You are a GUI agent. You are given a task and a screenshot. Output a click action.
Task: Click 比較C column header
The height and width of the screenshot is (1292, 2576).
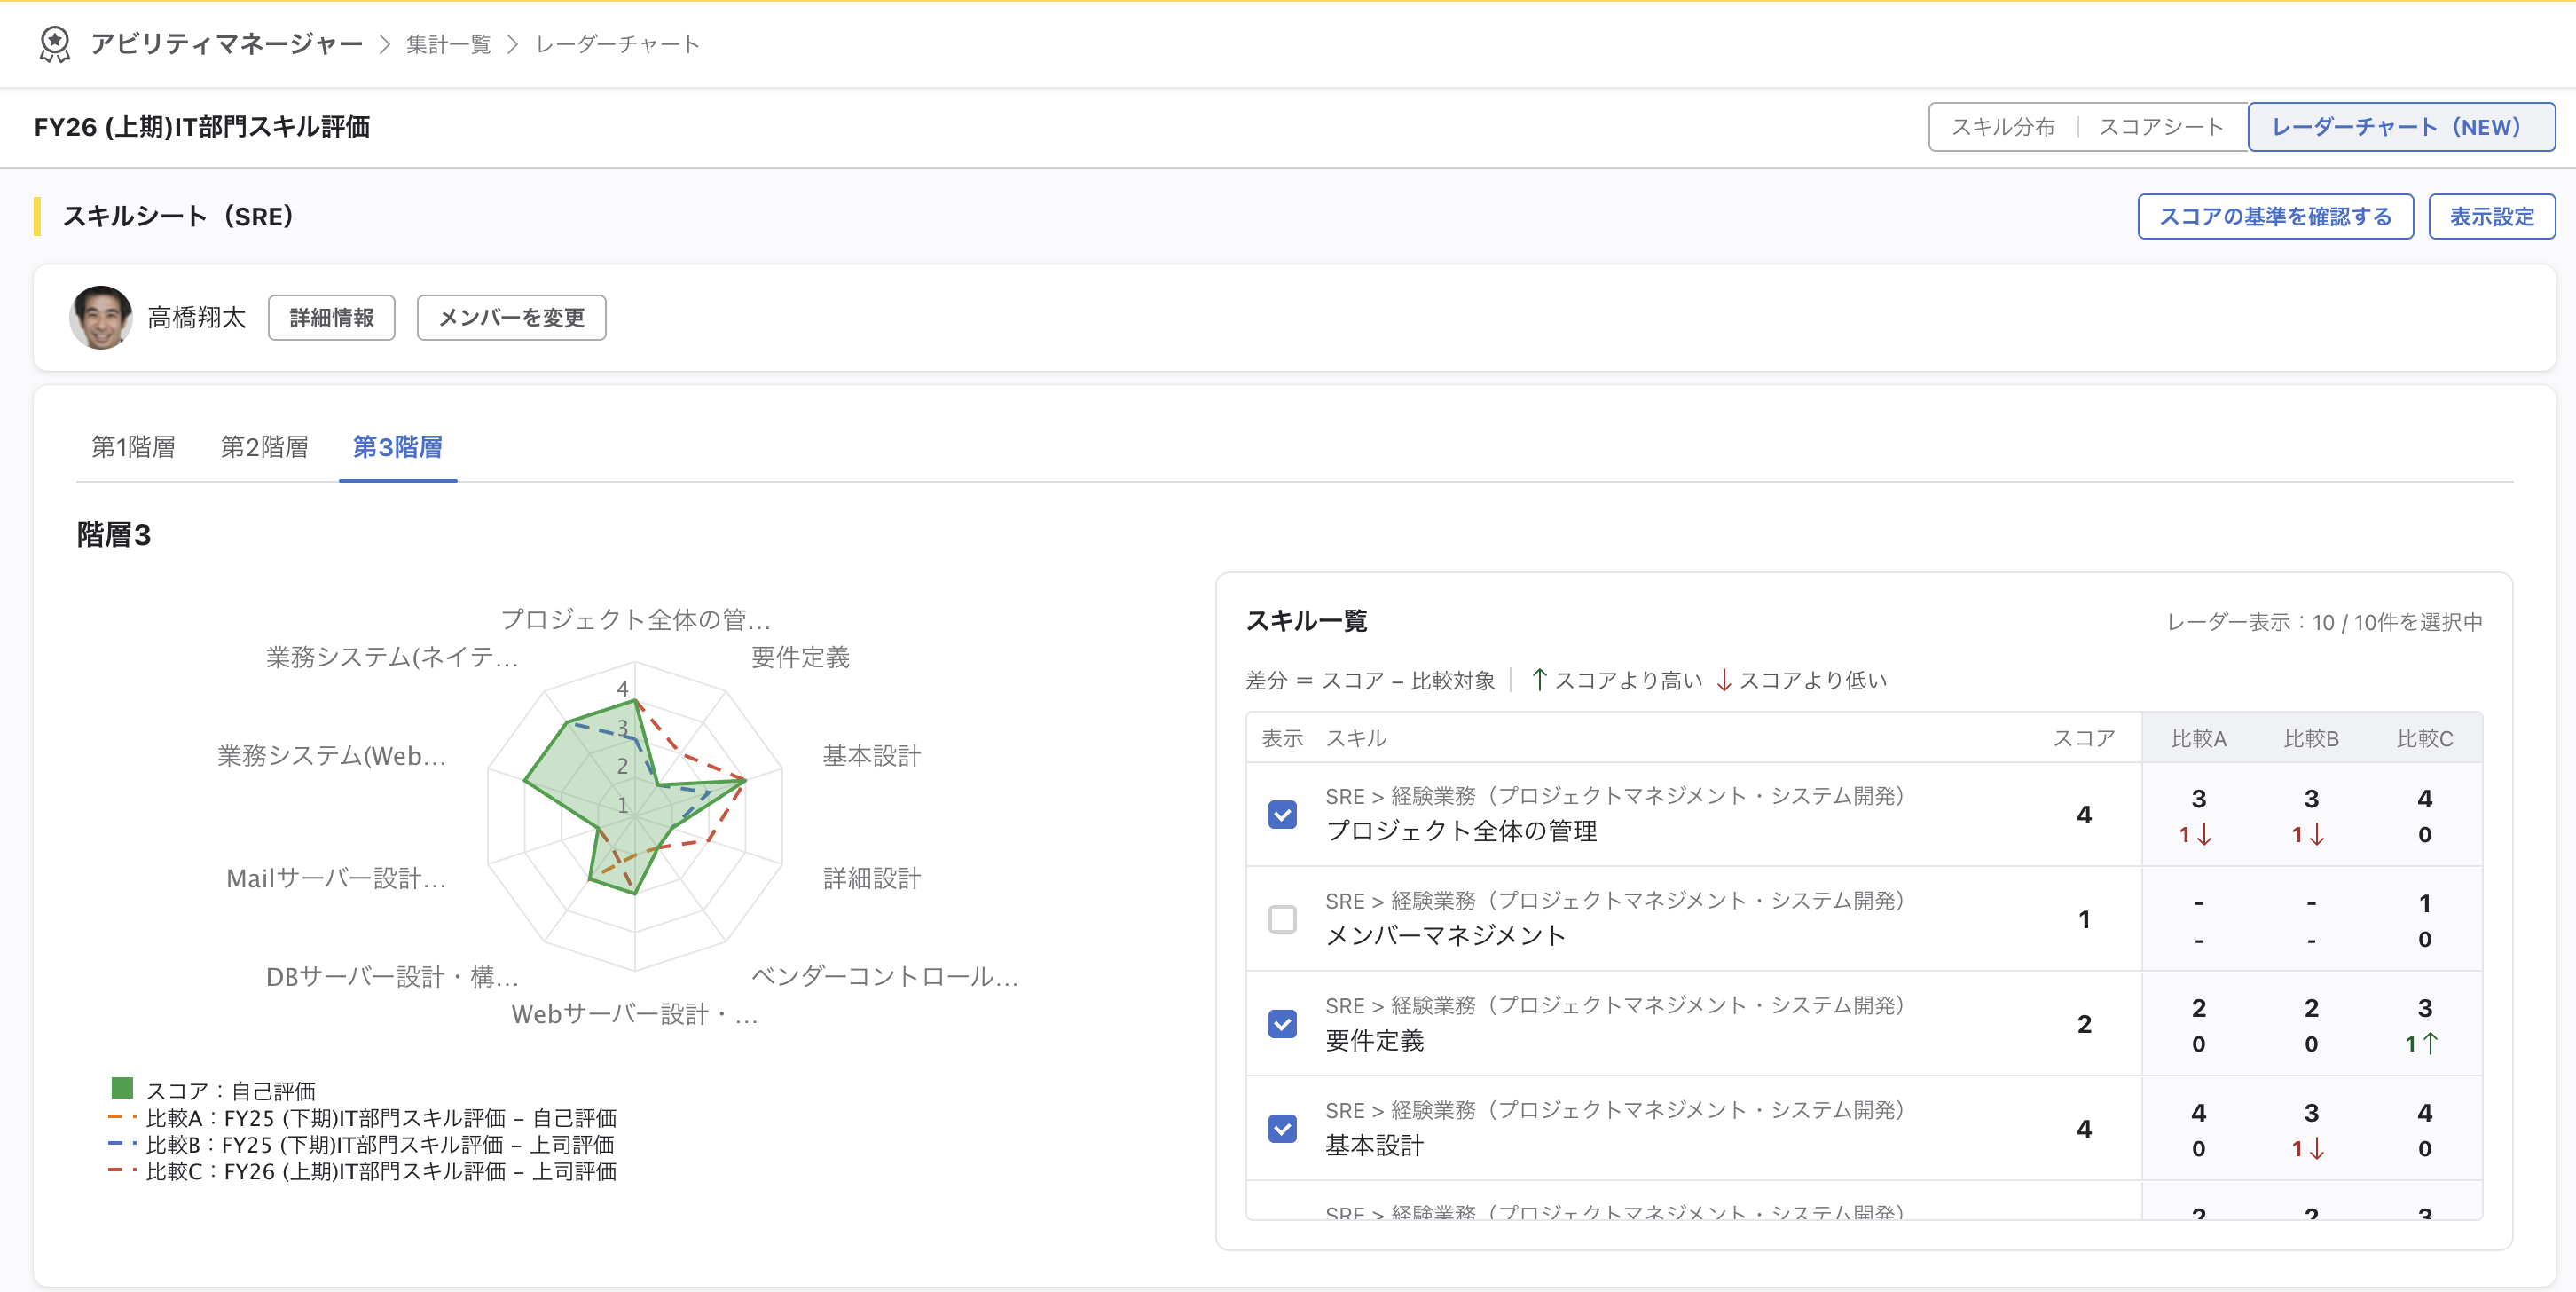[2425, 739]
